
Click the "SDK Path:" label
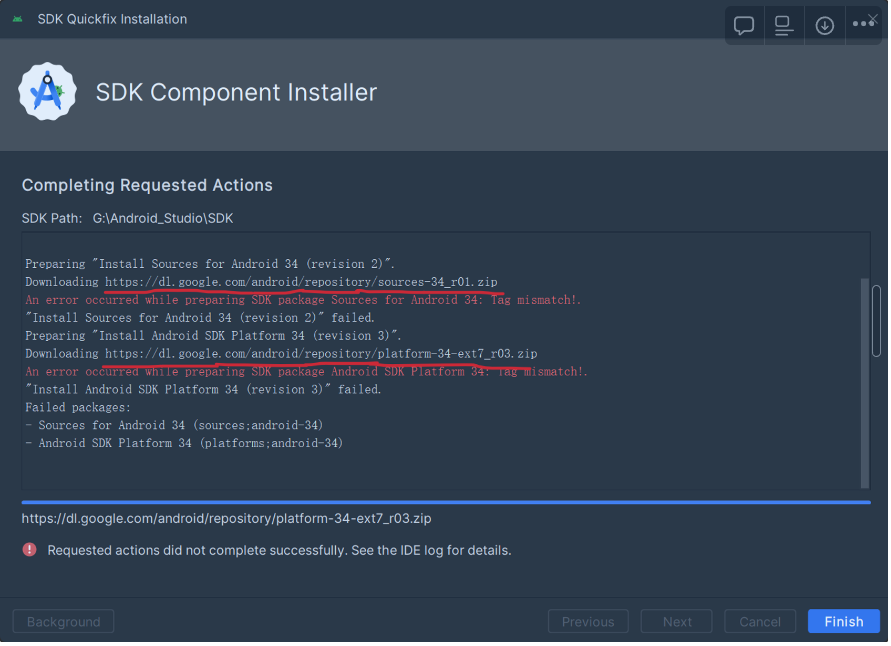[x=52, y=219]
